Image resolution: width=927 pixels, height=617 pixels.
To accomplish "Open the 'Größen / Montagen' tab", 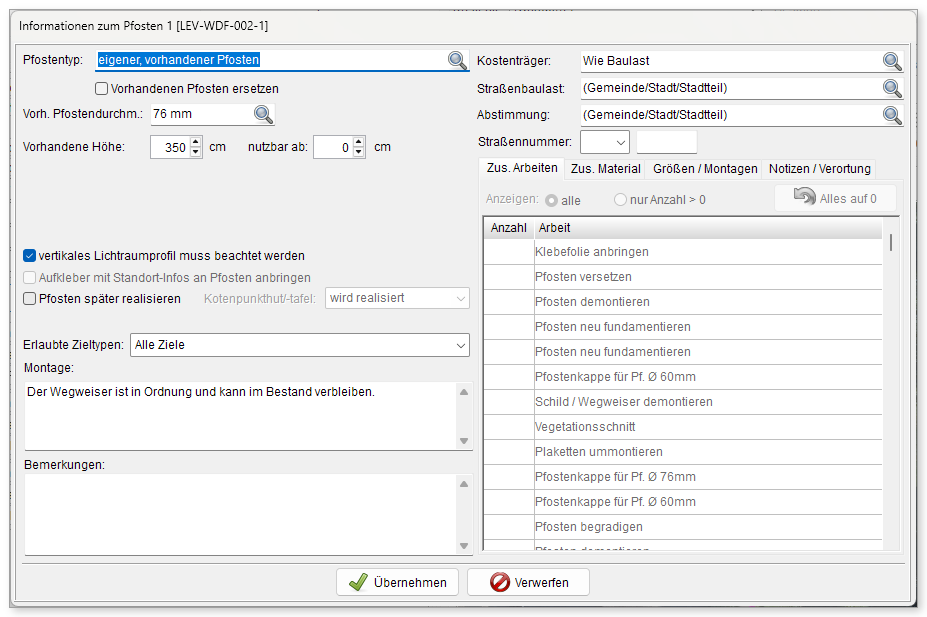I will click(x=705, y=169).
